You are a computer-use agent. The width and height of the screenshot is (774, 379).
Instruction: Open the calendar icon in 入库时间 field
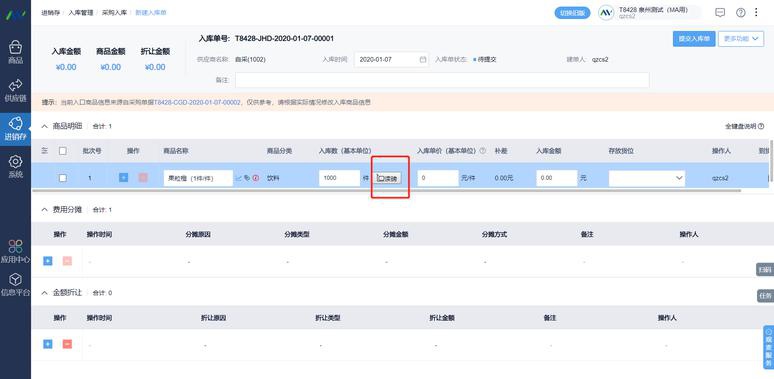tap(423, 59)
